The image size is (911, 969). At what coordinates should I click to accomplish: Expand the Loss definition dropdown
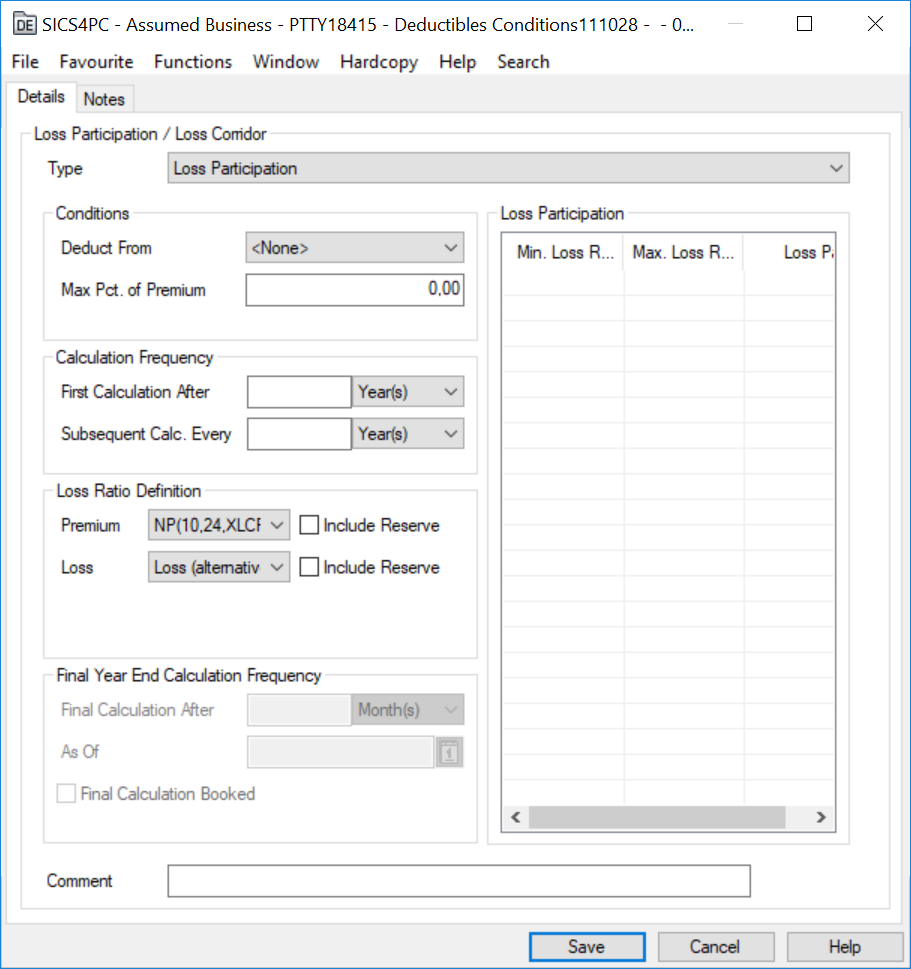pyautogui.click(x=219, y=567)
